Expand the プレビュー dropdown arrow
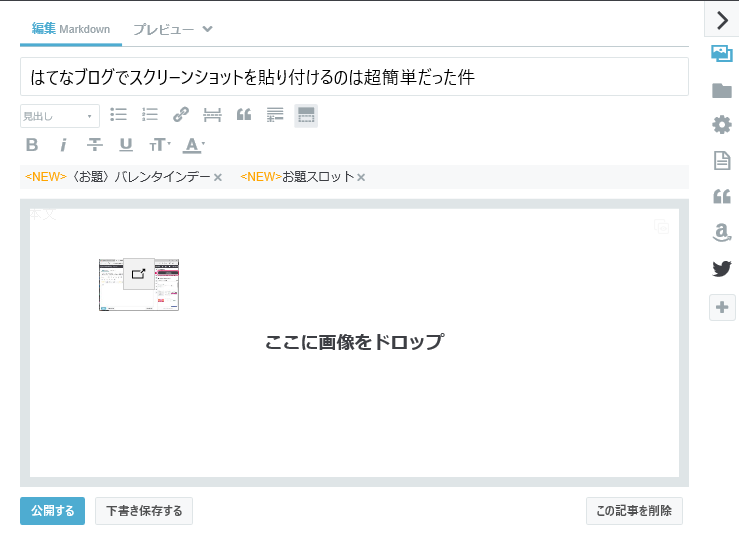Image resolution: width=739 pixels, height=535 pixels. (x=207, y=29)
